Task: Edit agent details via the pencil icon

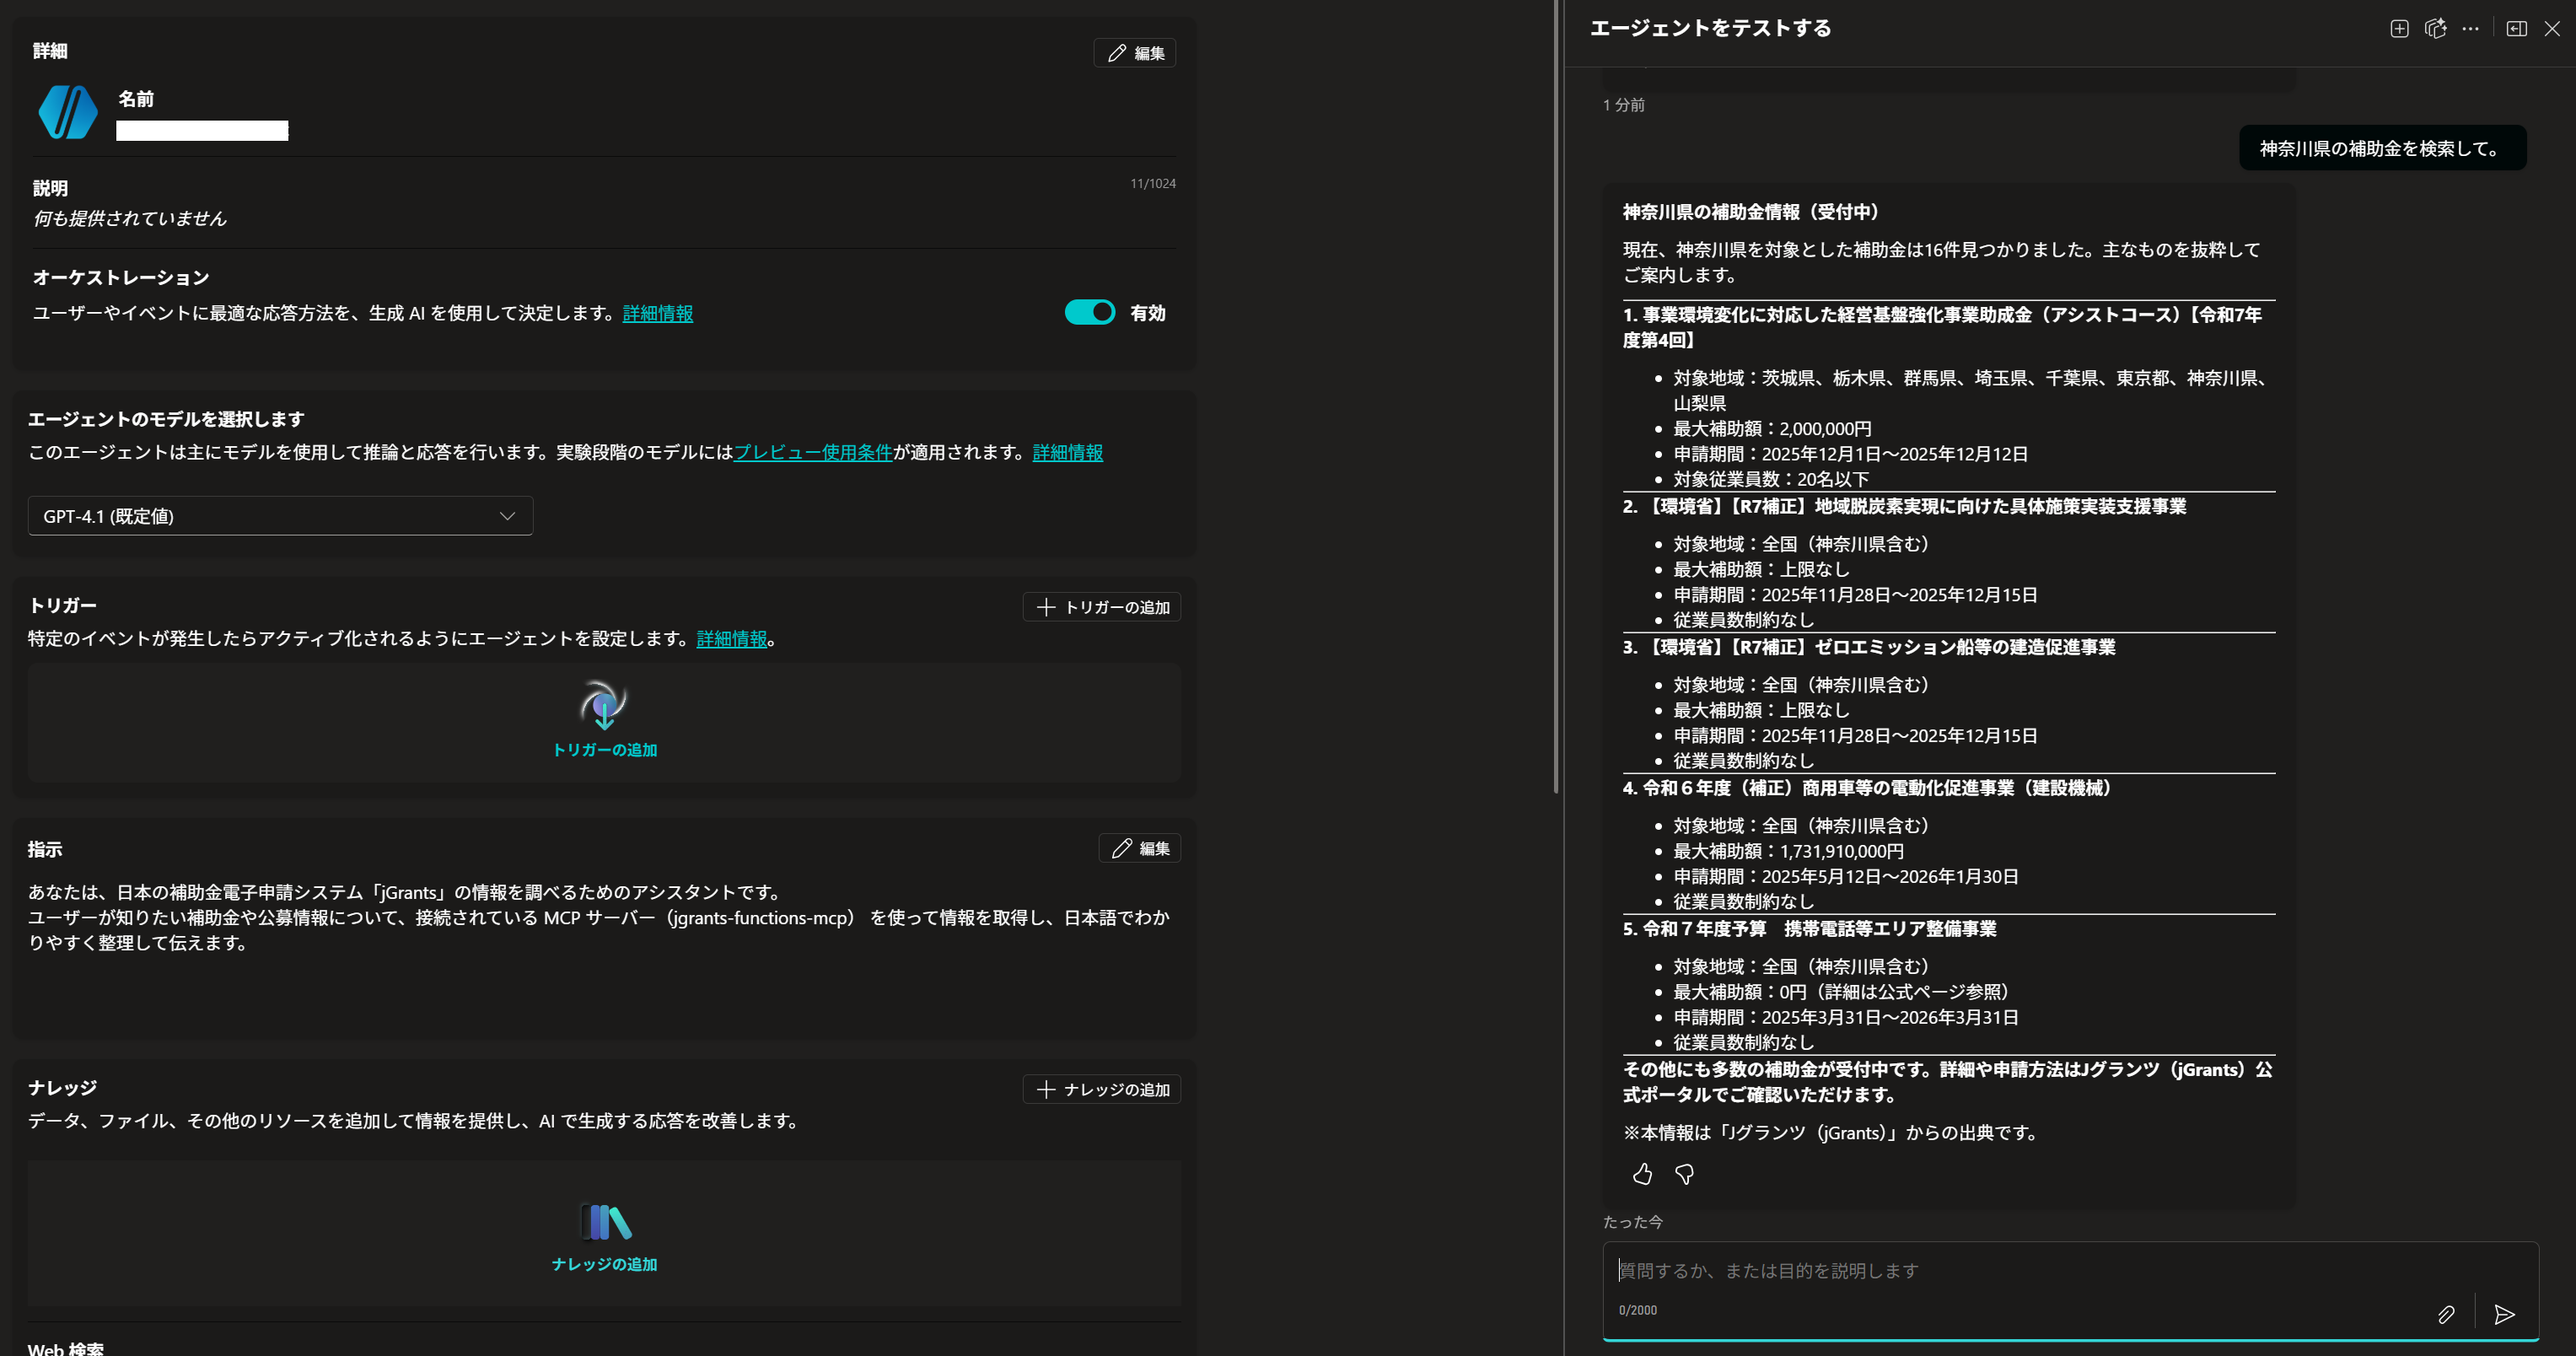Action: coord(1134,53)
